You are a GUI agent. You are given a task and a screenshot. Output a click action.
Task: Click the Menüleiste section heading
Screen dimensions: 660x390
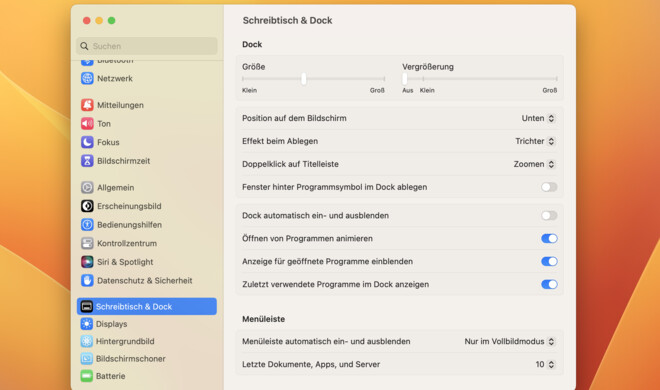263,319
